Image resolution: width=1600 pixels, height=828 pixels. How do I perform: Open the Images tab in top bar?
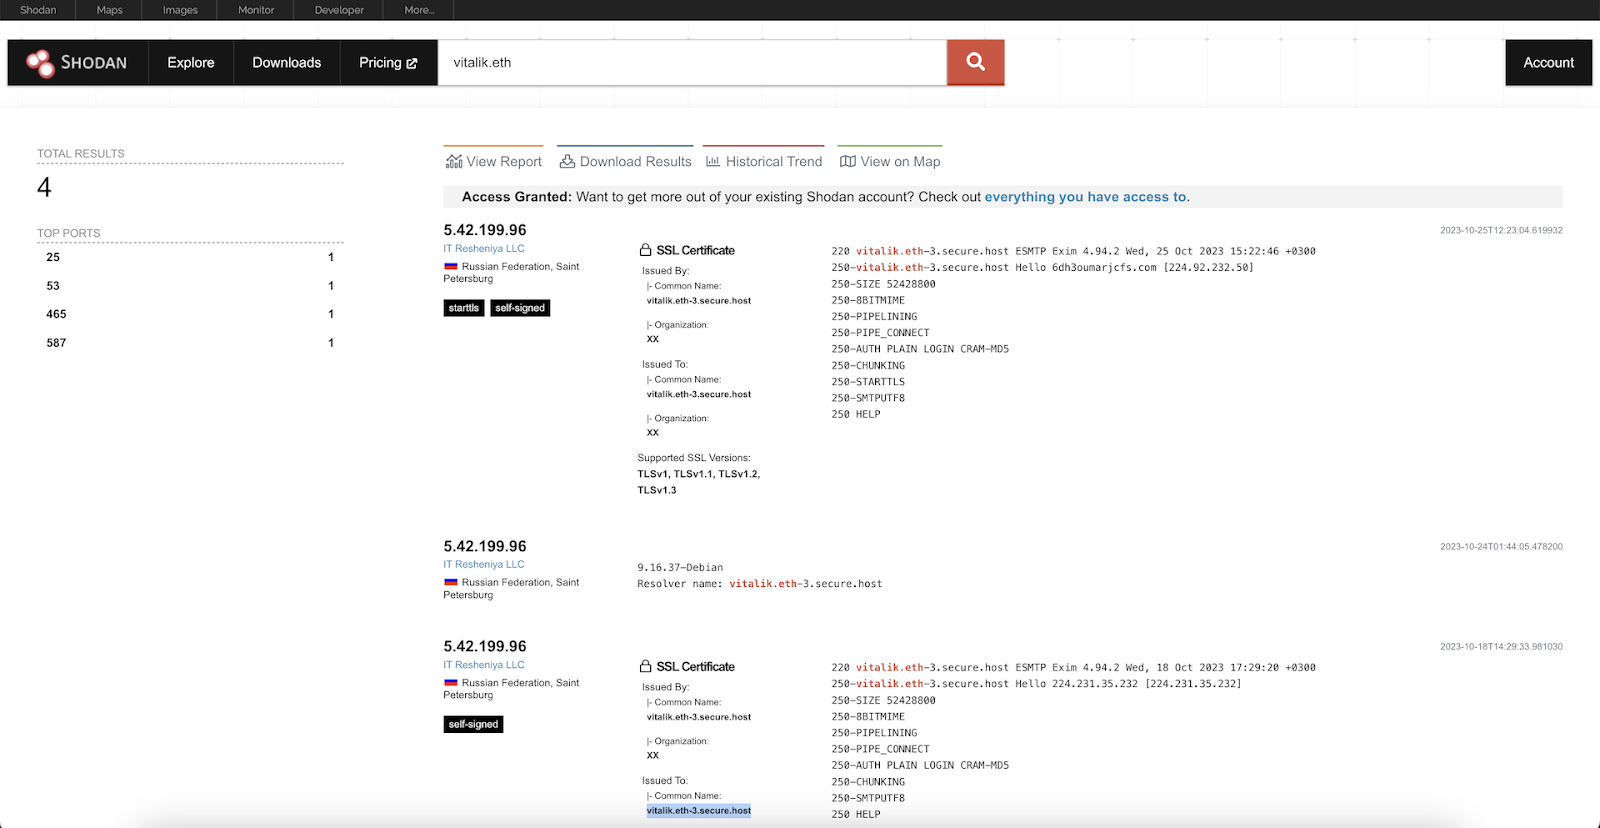click(180, 10)
